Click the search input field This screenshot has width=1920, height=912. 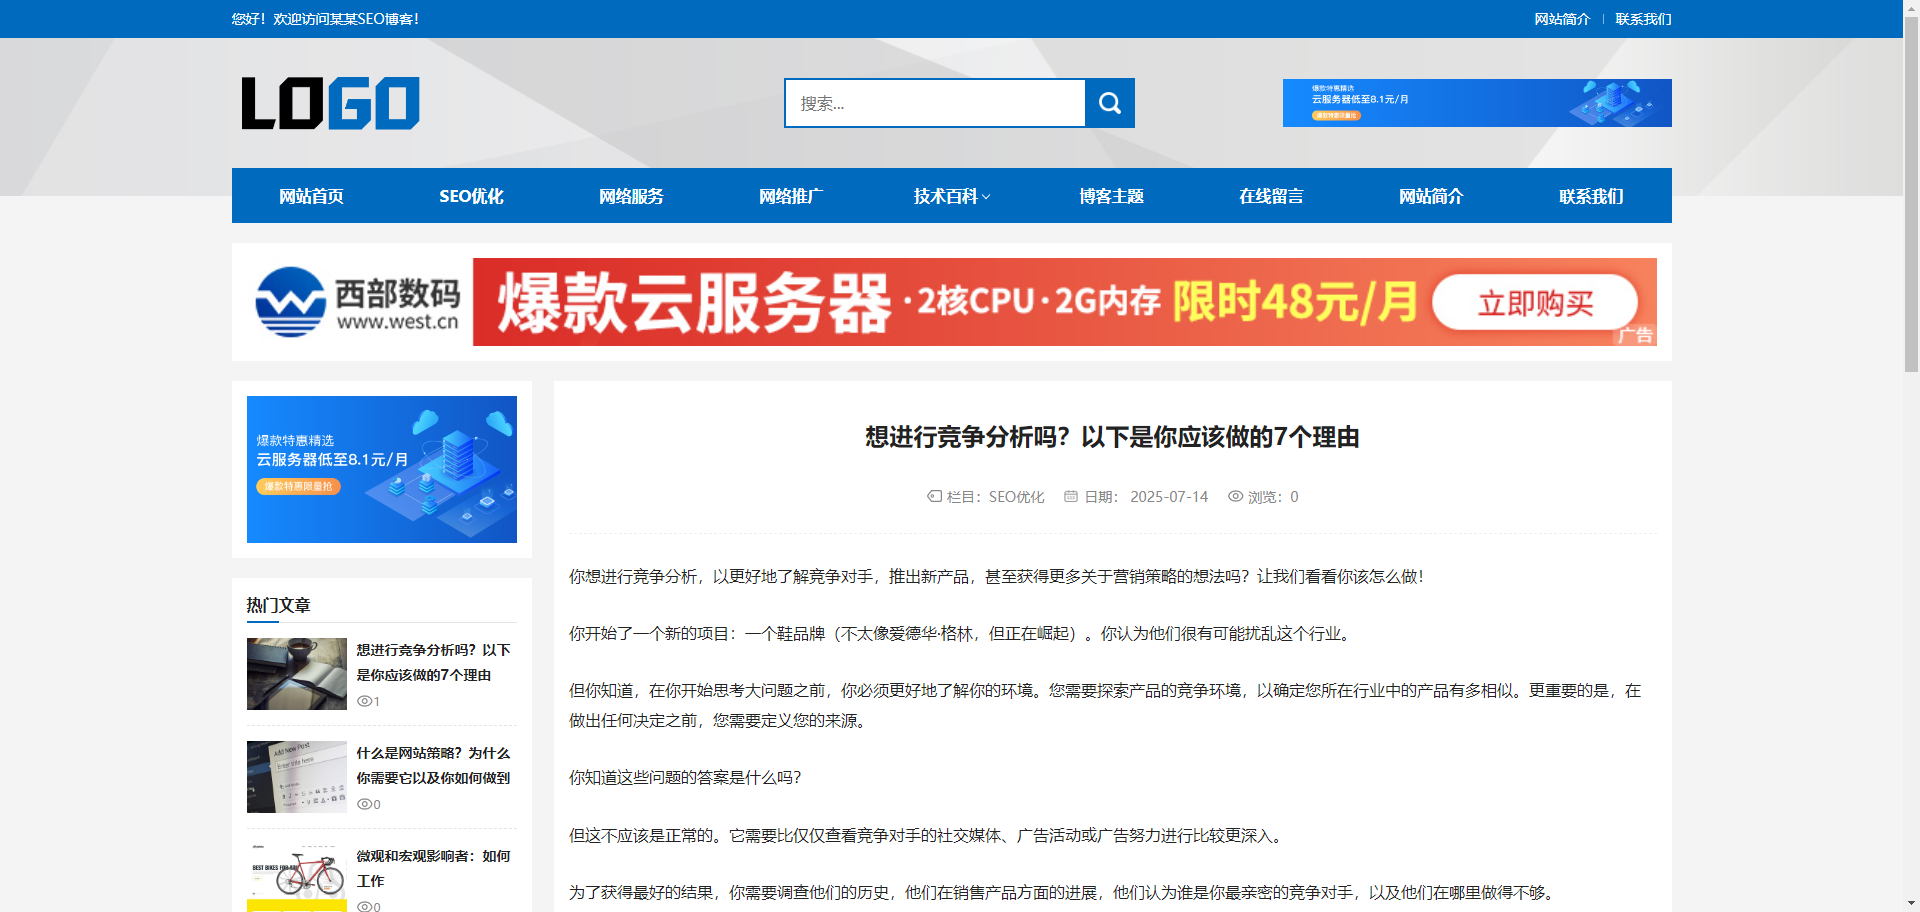pos(935,103)
